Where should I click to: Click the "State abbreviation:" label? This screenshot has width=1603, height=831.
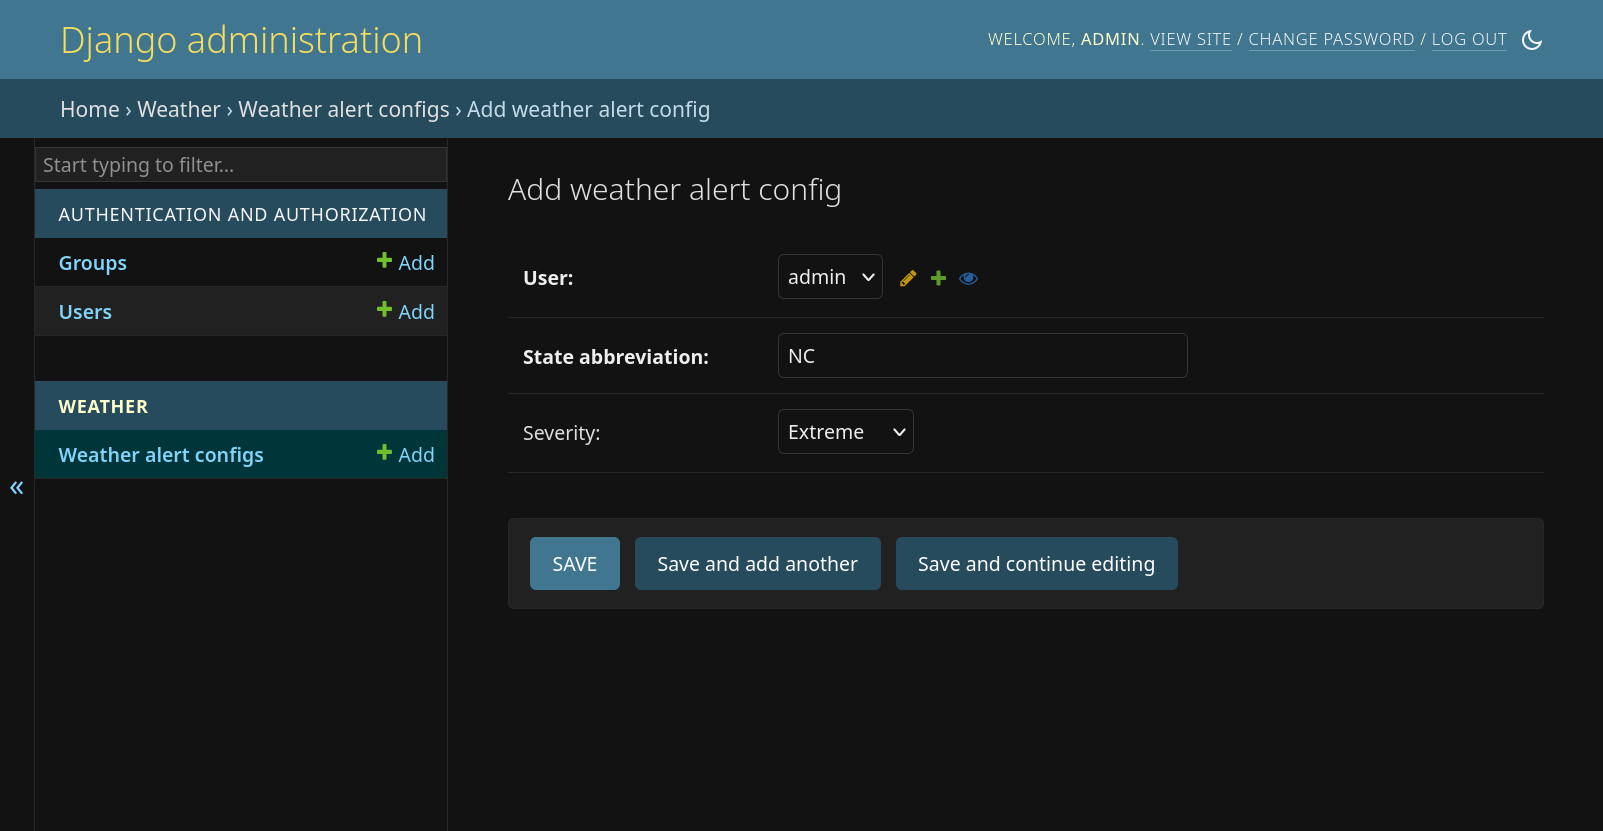(x=616, y=357)
